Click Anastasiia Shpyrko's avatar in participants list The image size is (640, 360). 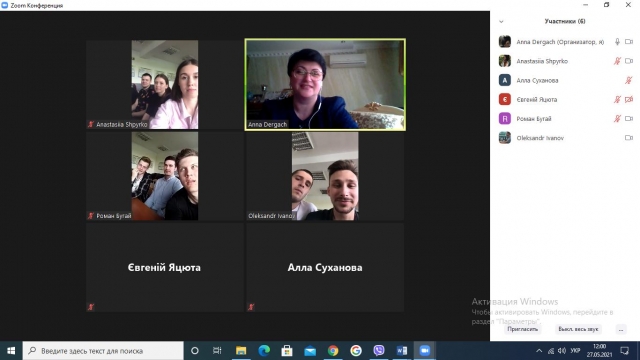point(505,61)
